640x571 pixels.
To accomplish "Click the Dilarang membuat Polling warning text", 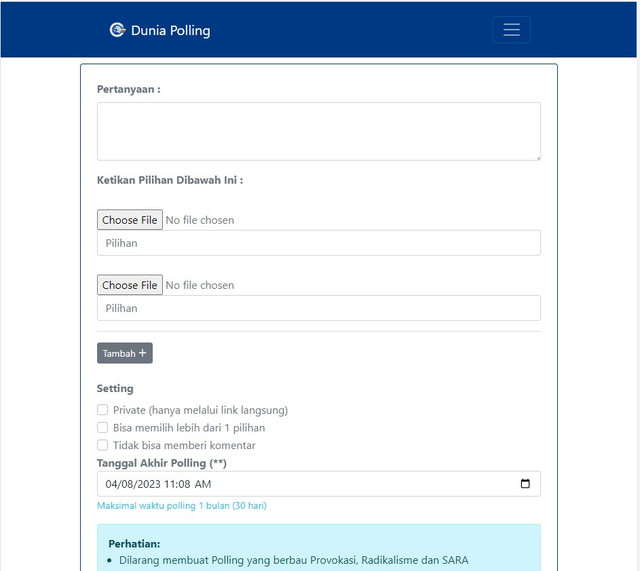I will click(293, 560).
